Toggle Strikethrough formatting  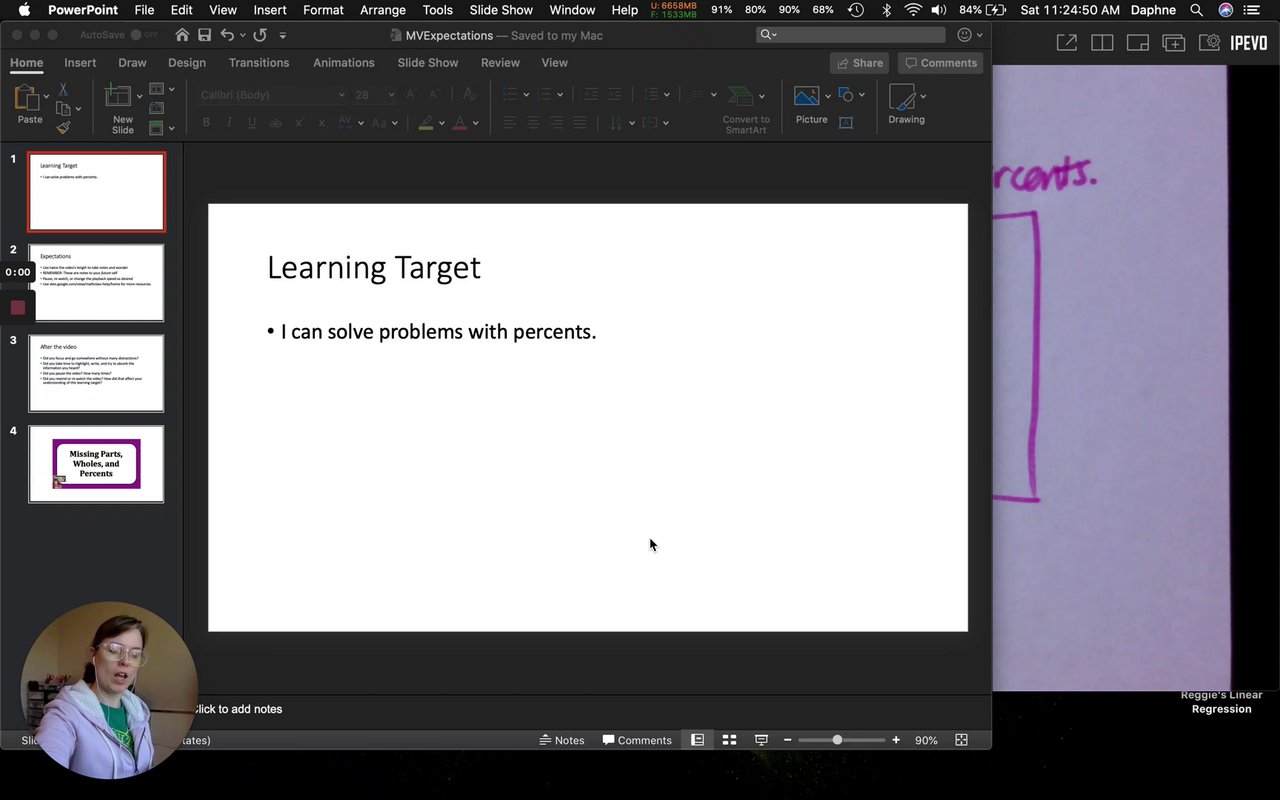(x=275, y=123)
